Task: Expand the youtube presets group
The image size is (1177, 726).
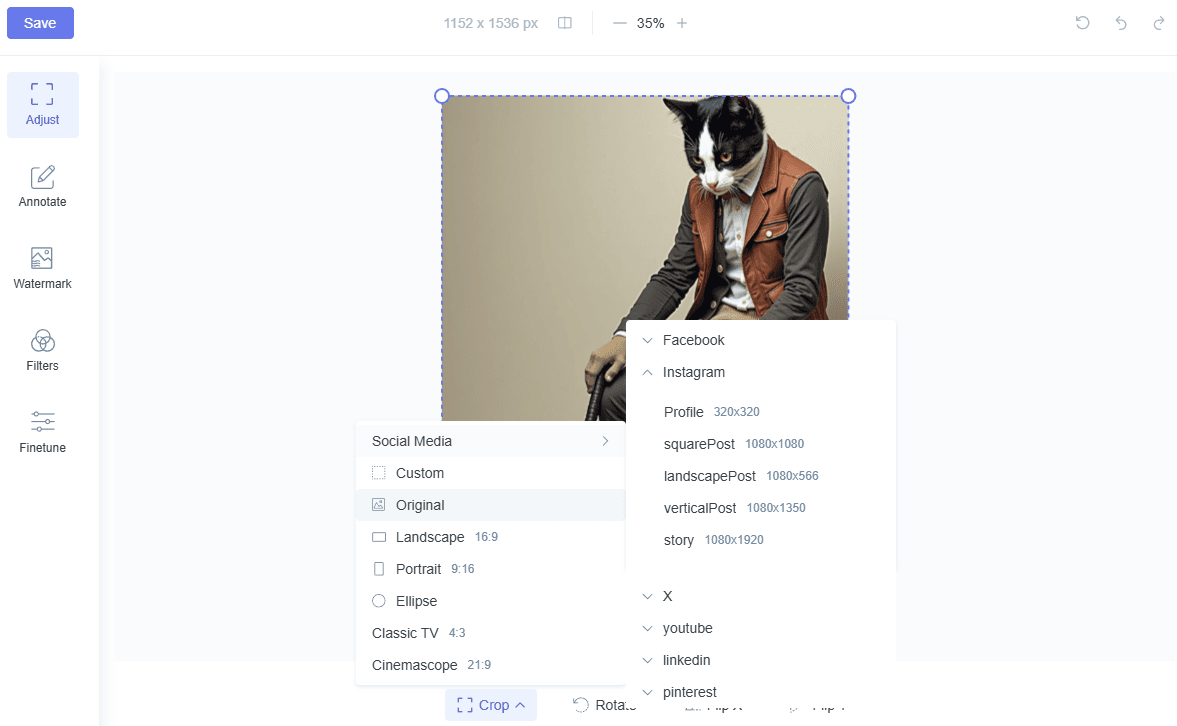Action: pyautogui.click(x=761, y=628)
